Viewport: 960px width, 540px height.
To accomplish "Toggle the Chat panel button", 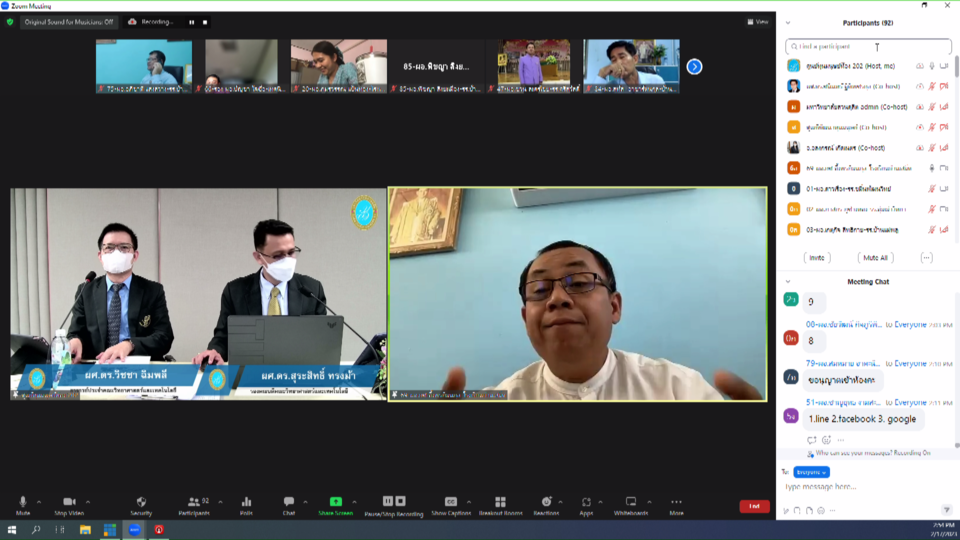I will [x=288, y=506].
